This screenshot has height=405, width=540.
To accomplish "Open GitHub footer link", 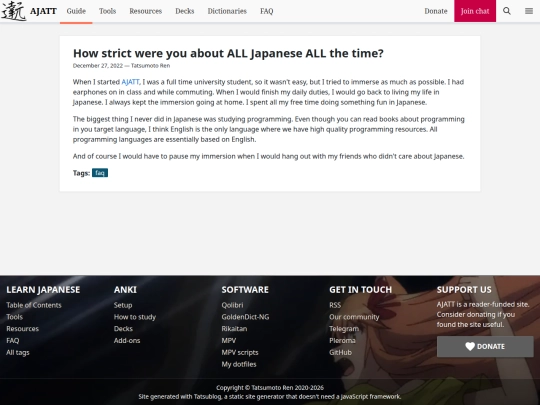I will [340, 352].
